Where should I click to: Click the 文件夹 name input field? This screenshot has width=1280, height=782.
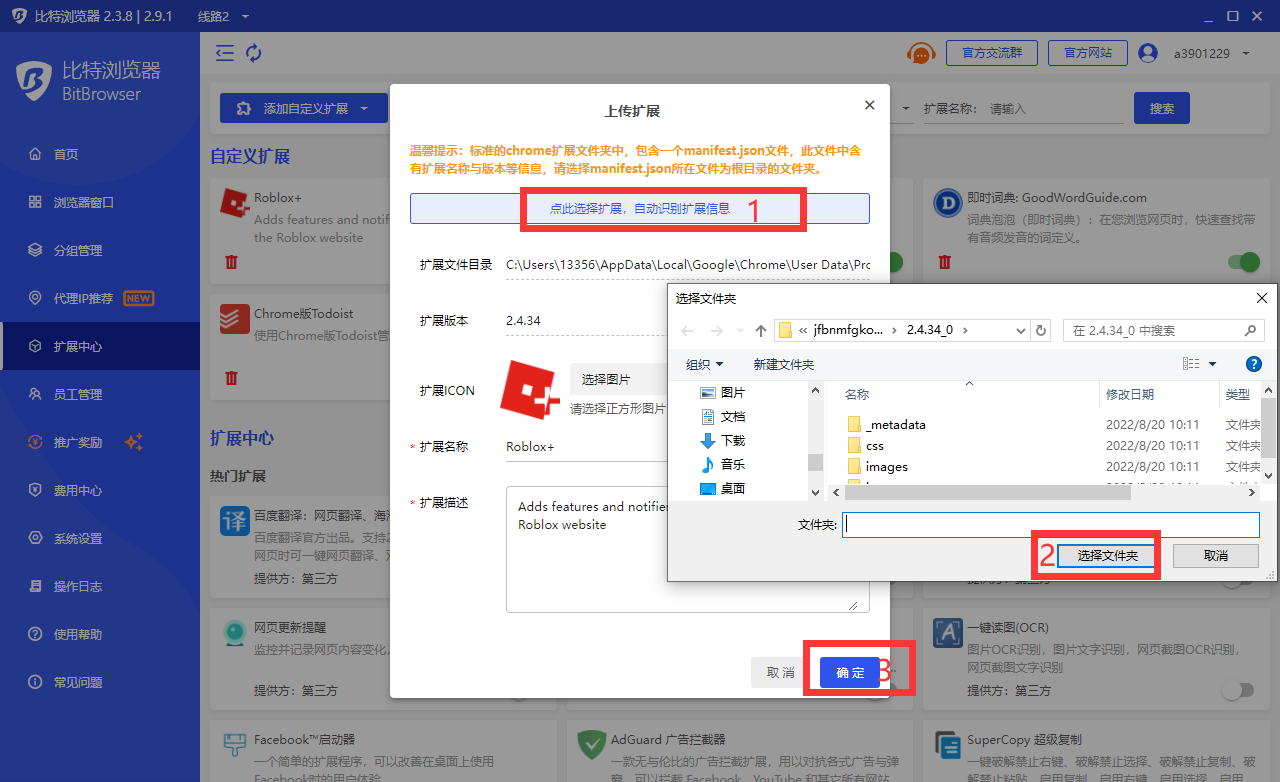pyautogui.click(x=1050, y=525)
